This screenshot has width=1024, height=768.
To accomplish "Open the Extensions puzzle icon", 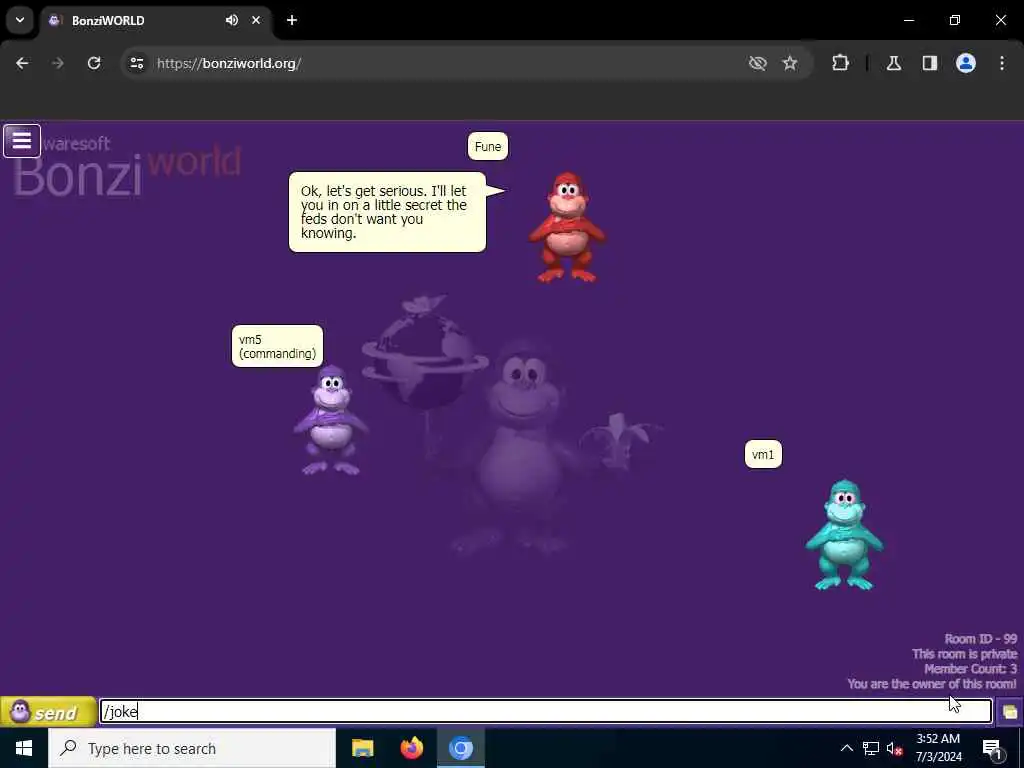I will click(x=840, y=63).
